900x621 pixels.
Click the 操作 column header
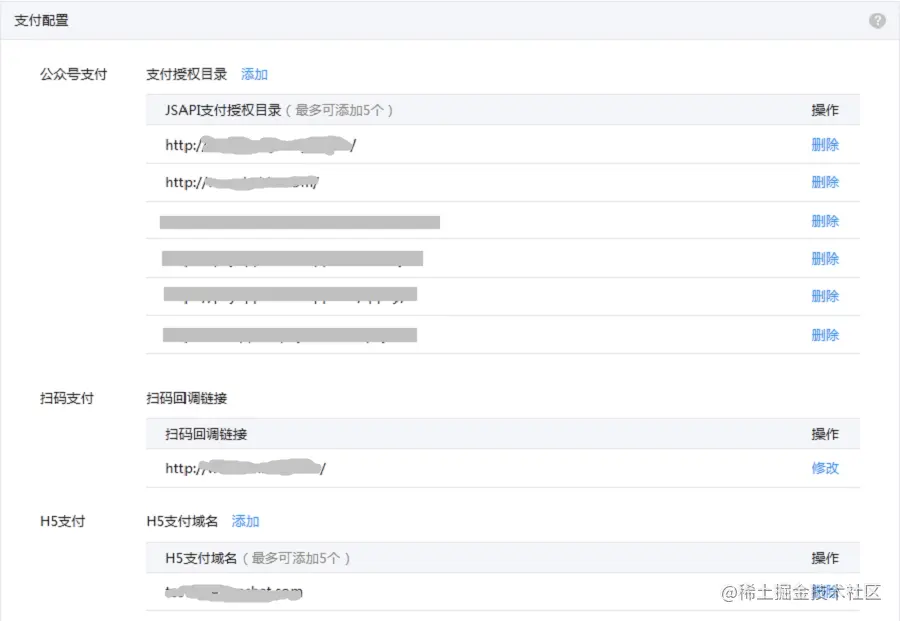(825, 110)
